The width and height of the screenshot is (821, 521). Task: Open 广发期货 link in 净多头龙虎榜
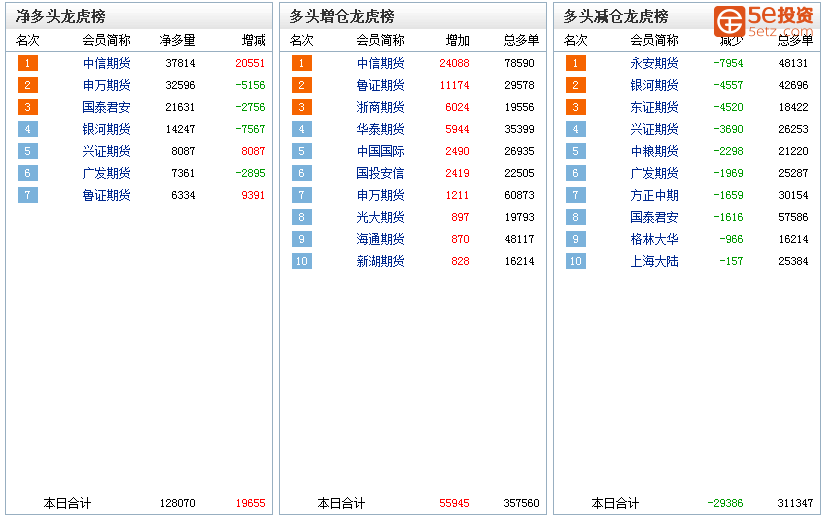(x=106, y=173)
